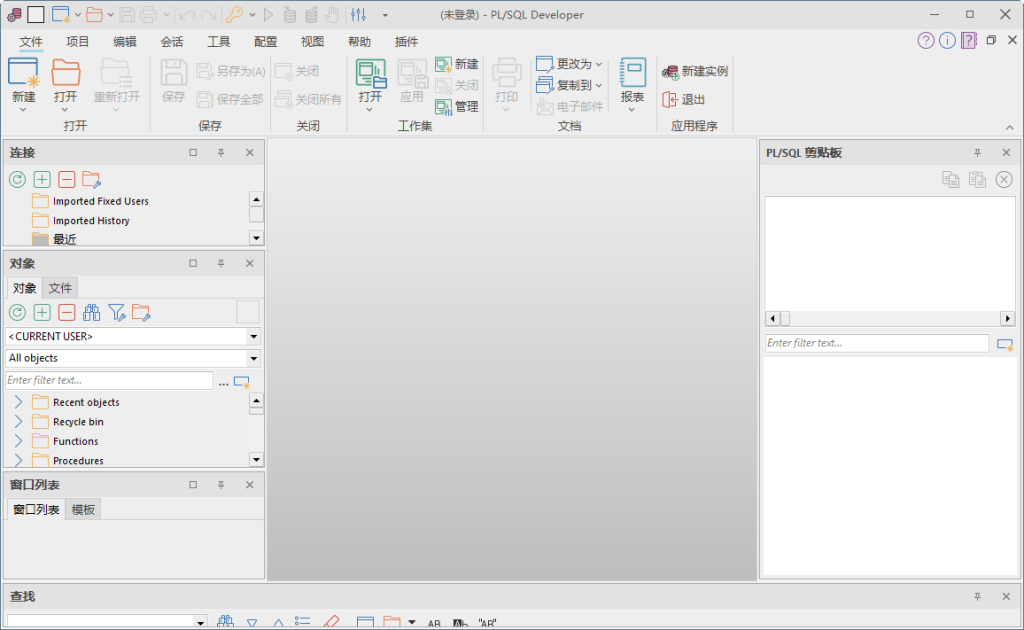Click the 新建 (New) large ribbon icon
Image resolution: width=1024 pixels, height=630 pixels.
coord(24,72)
